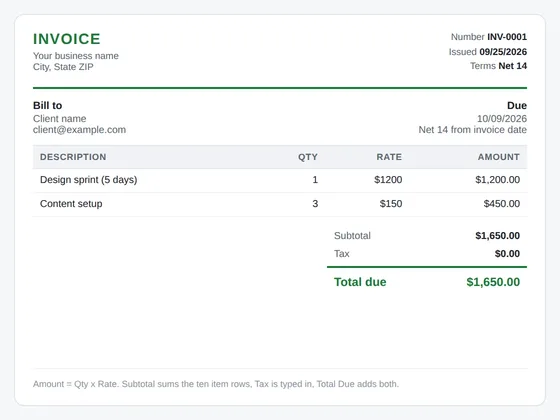
Task: Click the green 'Total due' label
Action: click(360, 282)
